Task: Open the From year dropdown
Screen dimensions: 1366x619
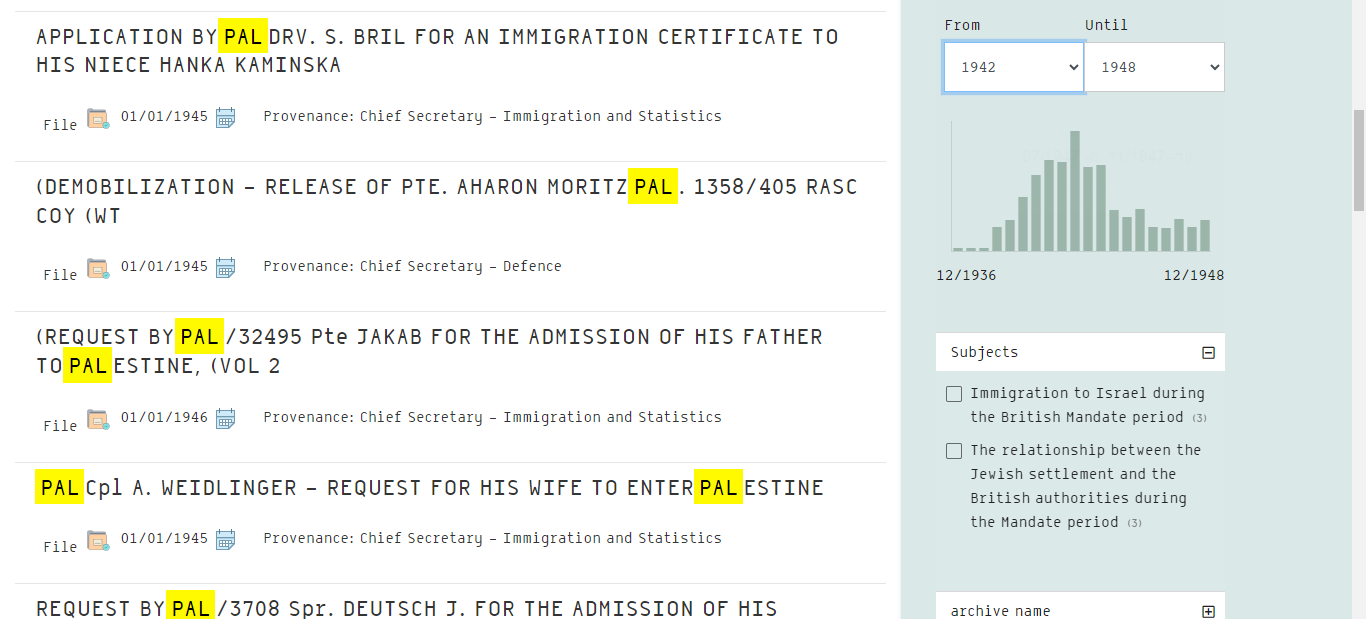Action: pyautogui.click(x=1014, y=67)
